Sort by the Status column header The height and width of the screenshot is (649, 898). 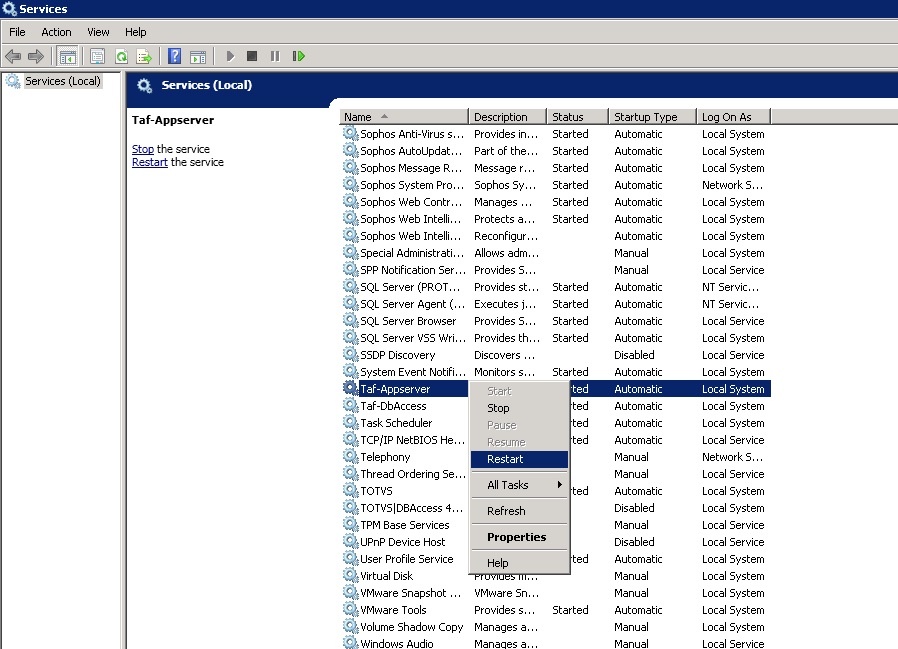577,117
